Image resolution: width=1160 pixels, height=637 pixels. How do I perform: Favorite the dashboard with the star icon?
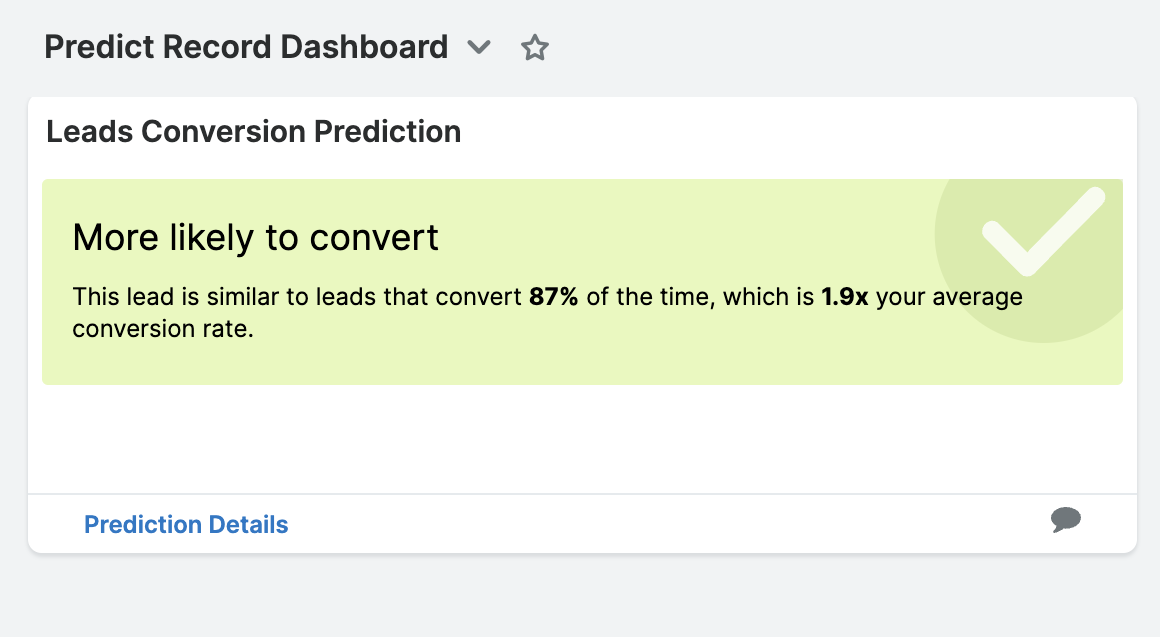point(535,48)
